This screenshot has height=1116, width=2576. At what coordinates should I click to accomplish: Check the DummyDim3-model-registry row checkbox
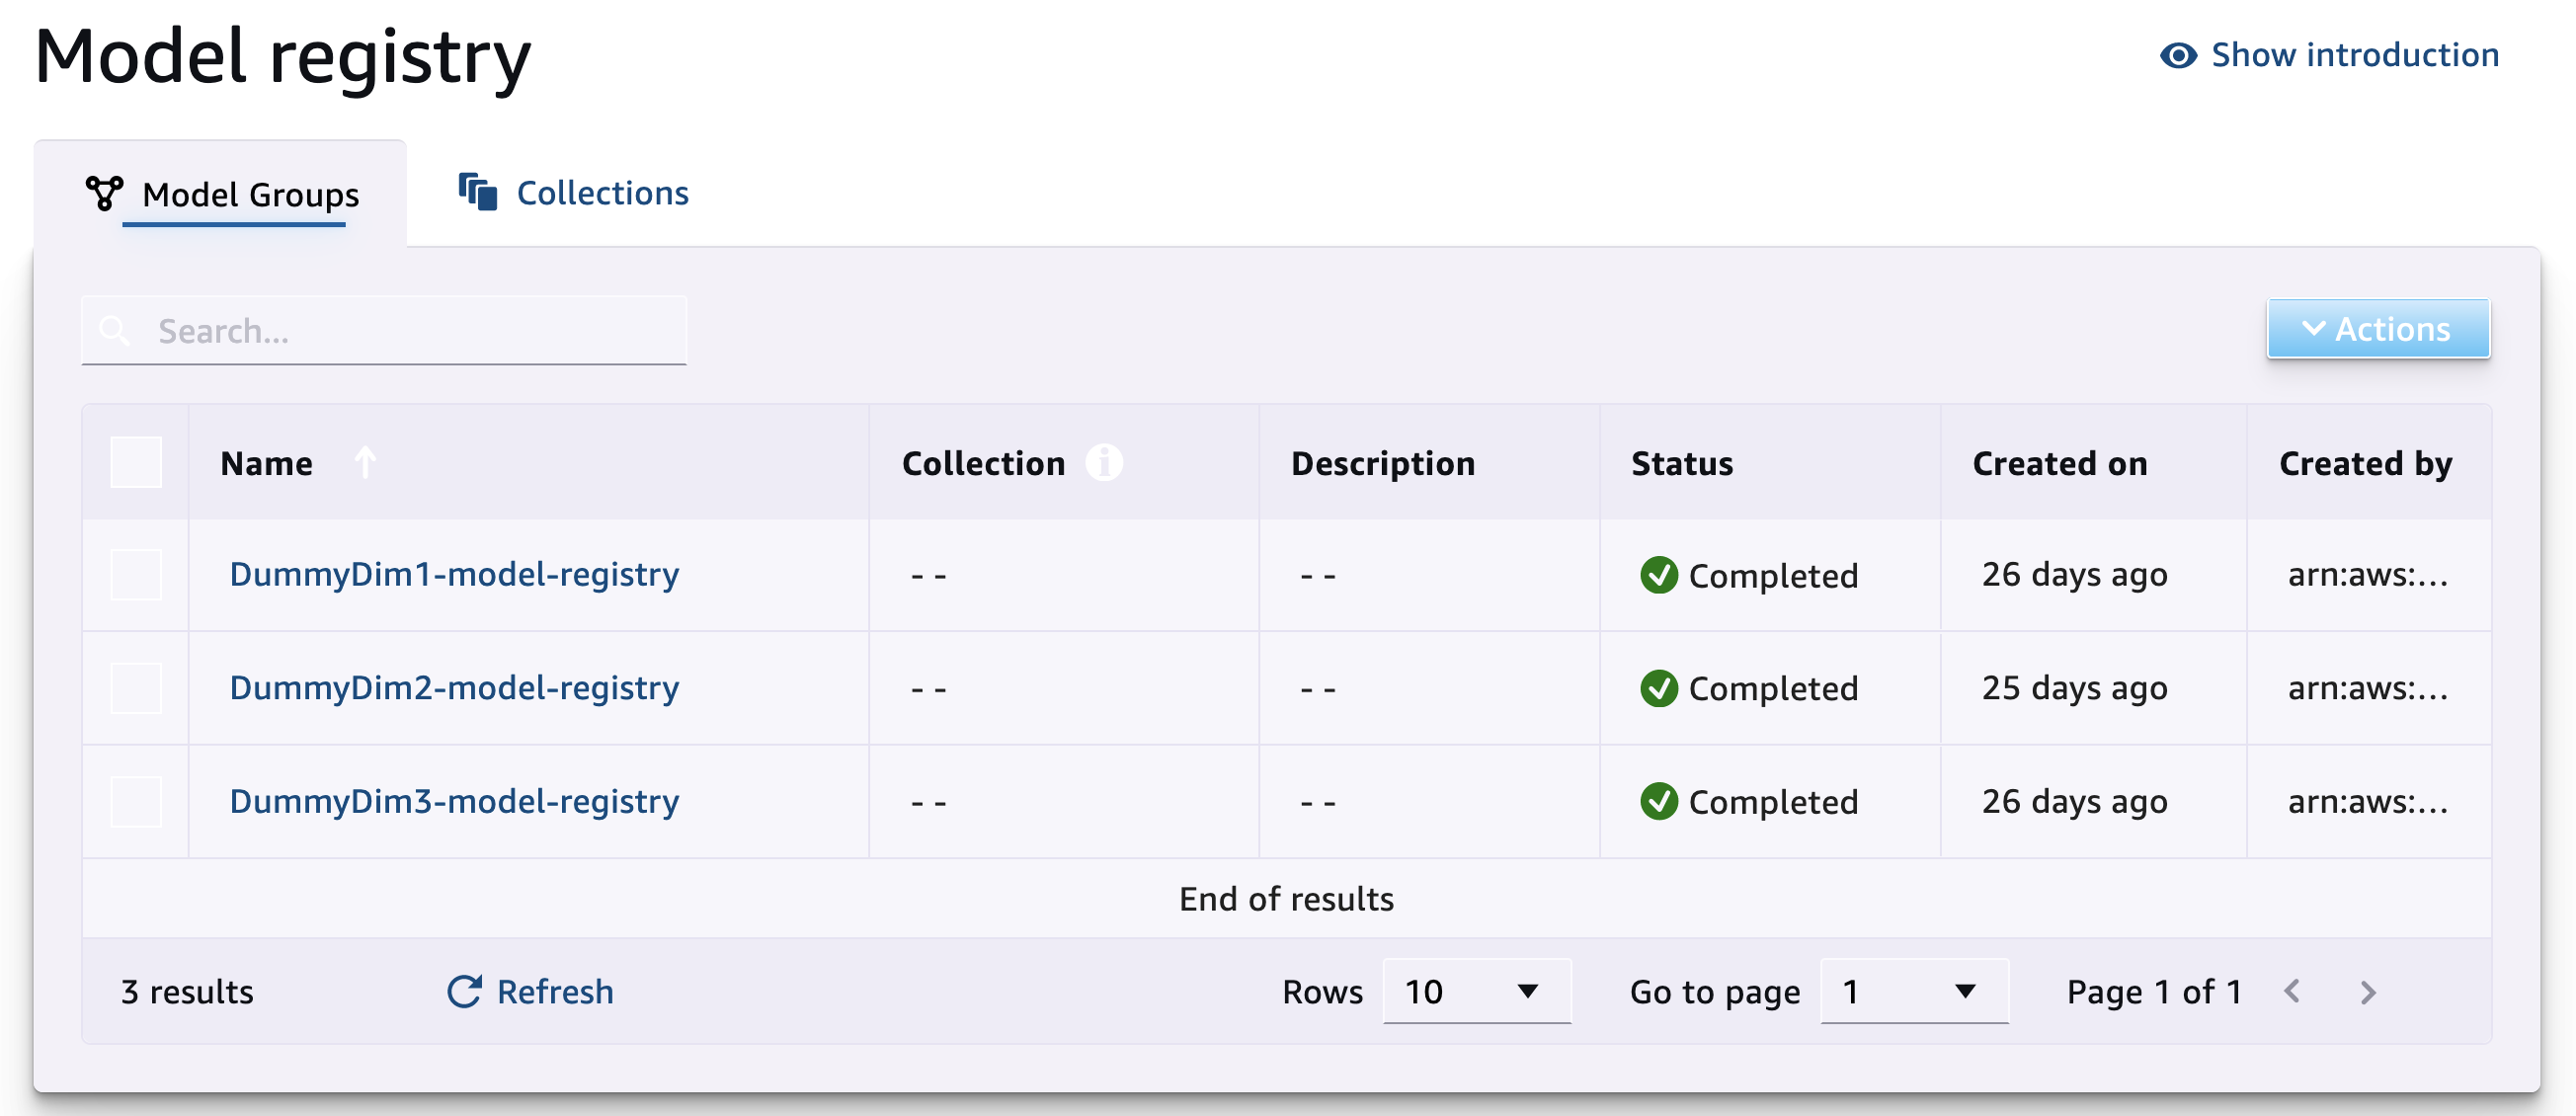[136, 802]
